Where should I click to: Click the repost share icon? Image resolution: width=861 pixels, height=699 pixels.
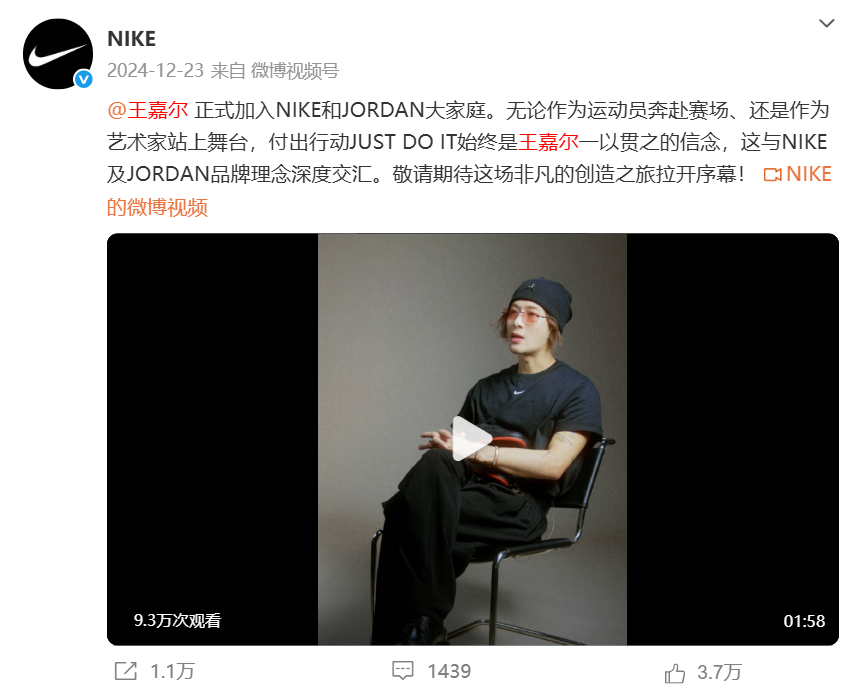click(x=126, y=671)
